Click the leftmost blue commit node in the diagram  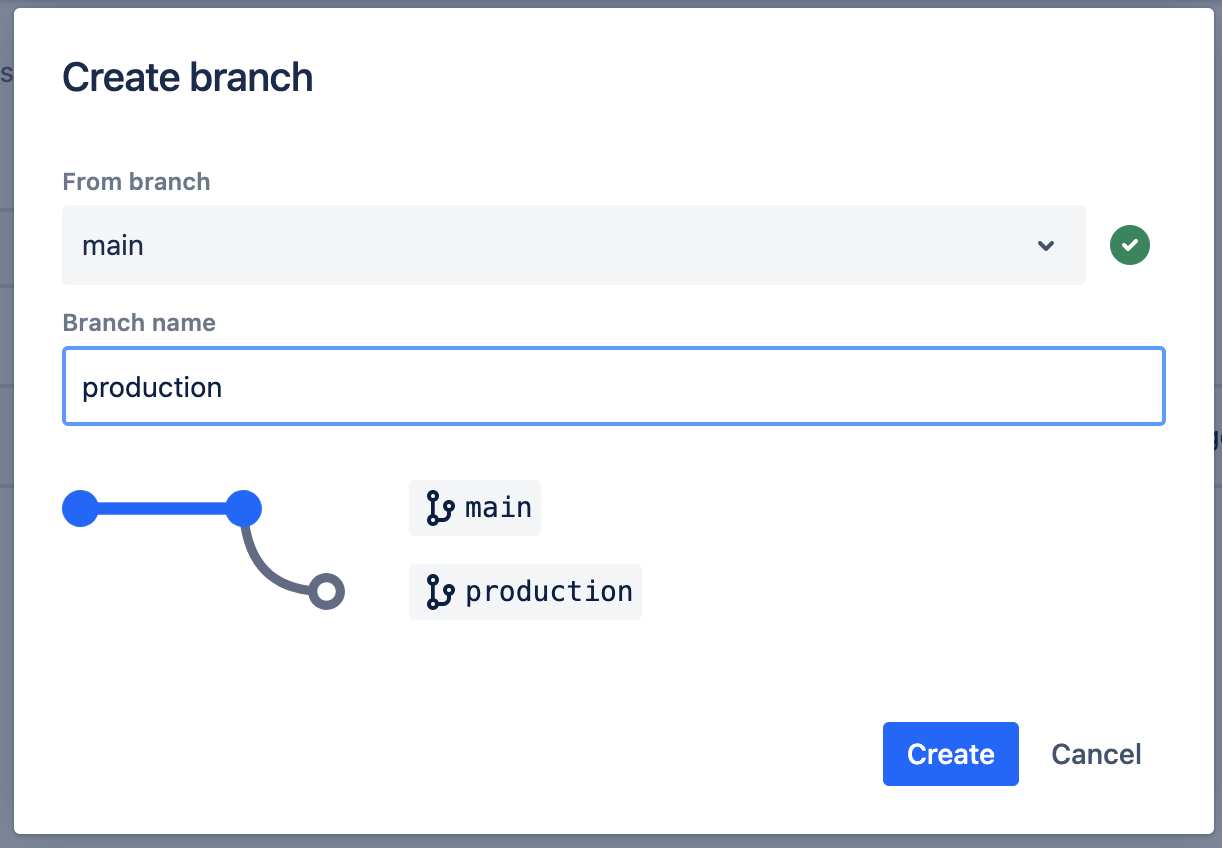(80, 508)
